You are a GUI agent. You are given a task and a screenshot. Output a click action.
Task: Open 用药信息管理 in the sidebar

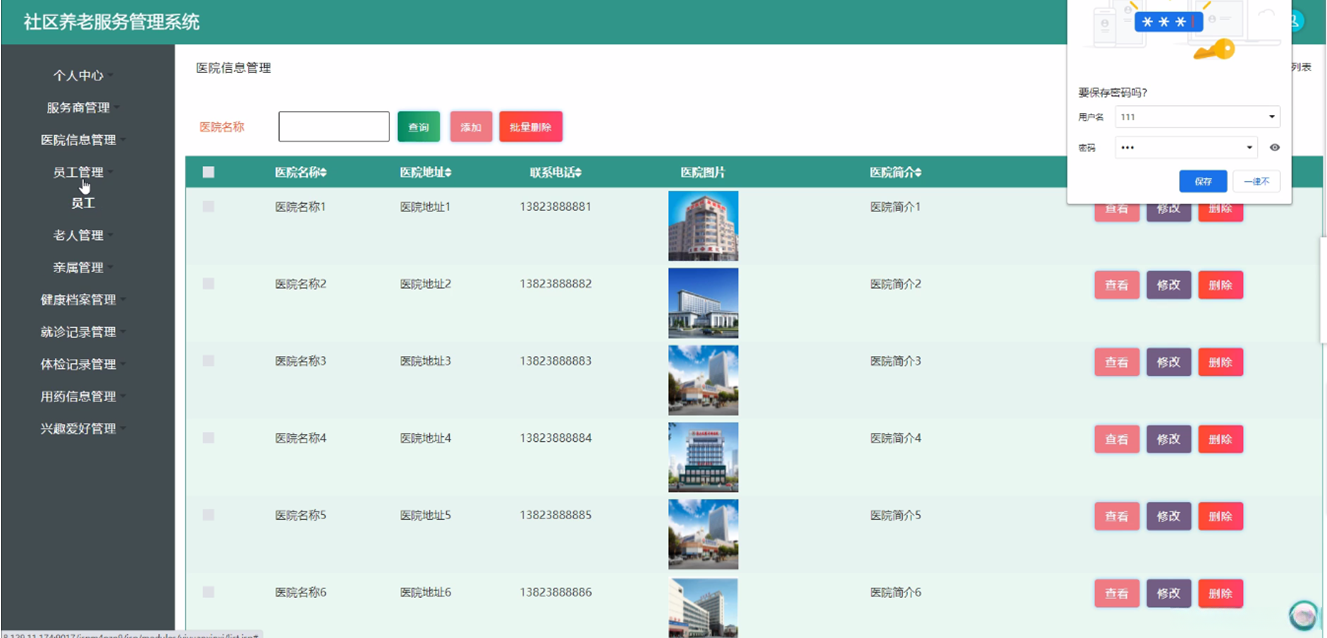[x=83, y=396]
